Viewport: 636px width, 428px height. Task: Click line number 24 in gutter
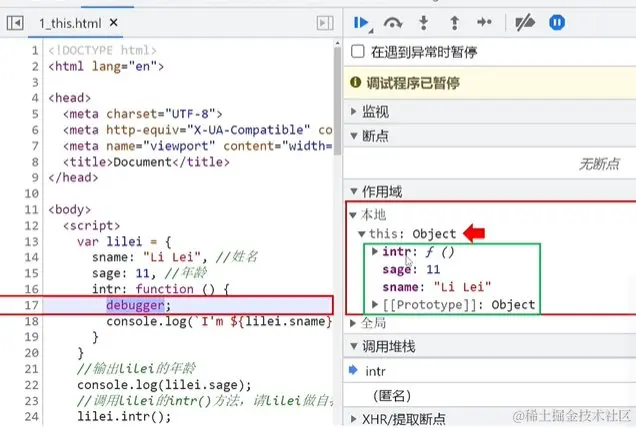pyautogui.click(x=31, y=417)
